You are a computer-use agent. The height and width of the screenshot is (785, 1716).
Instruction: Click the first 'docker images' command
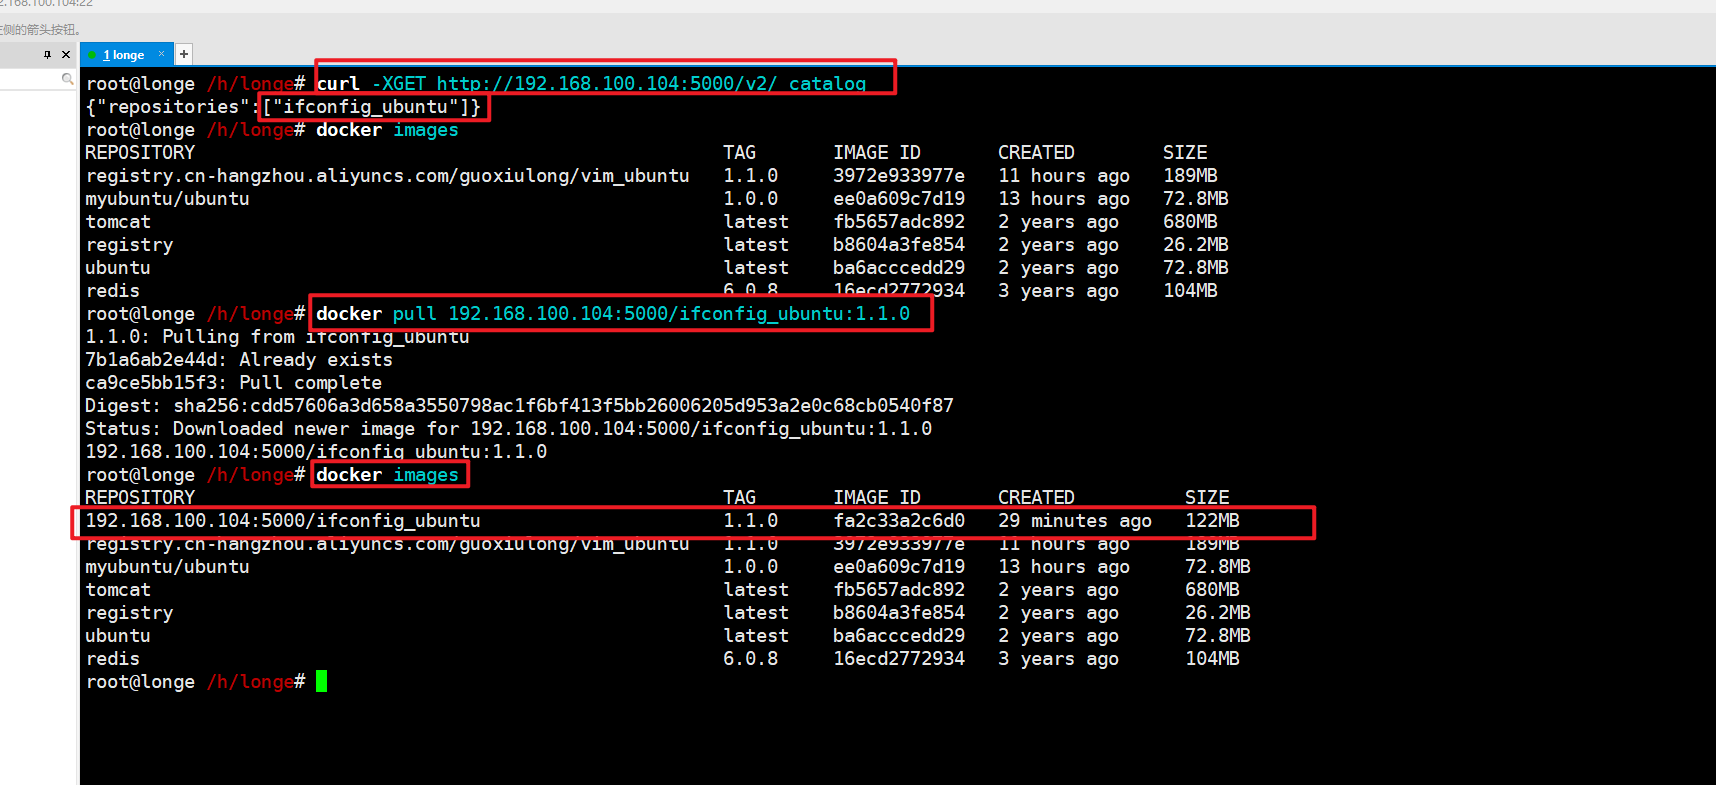click(x=387, y=130)
